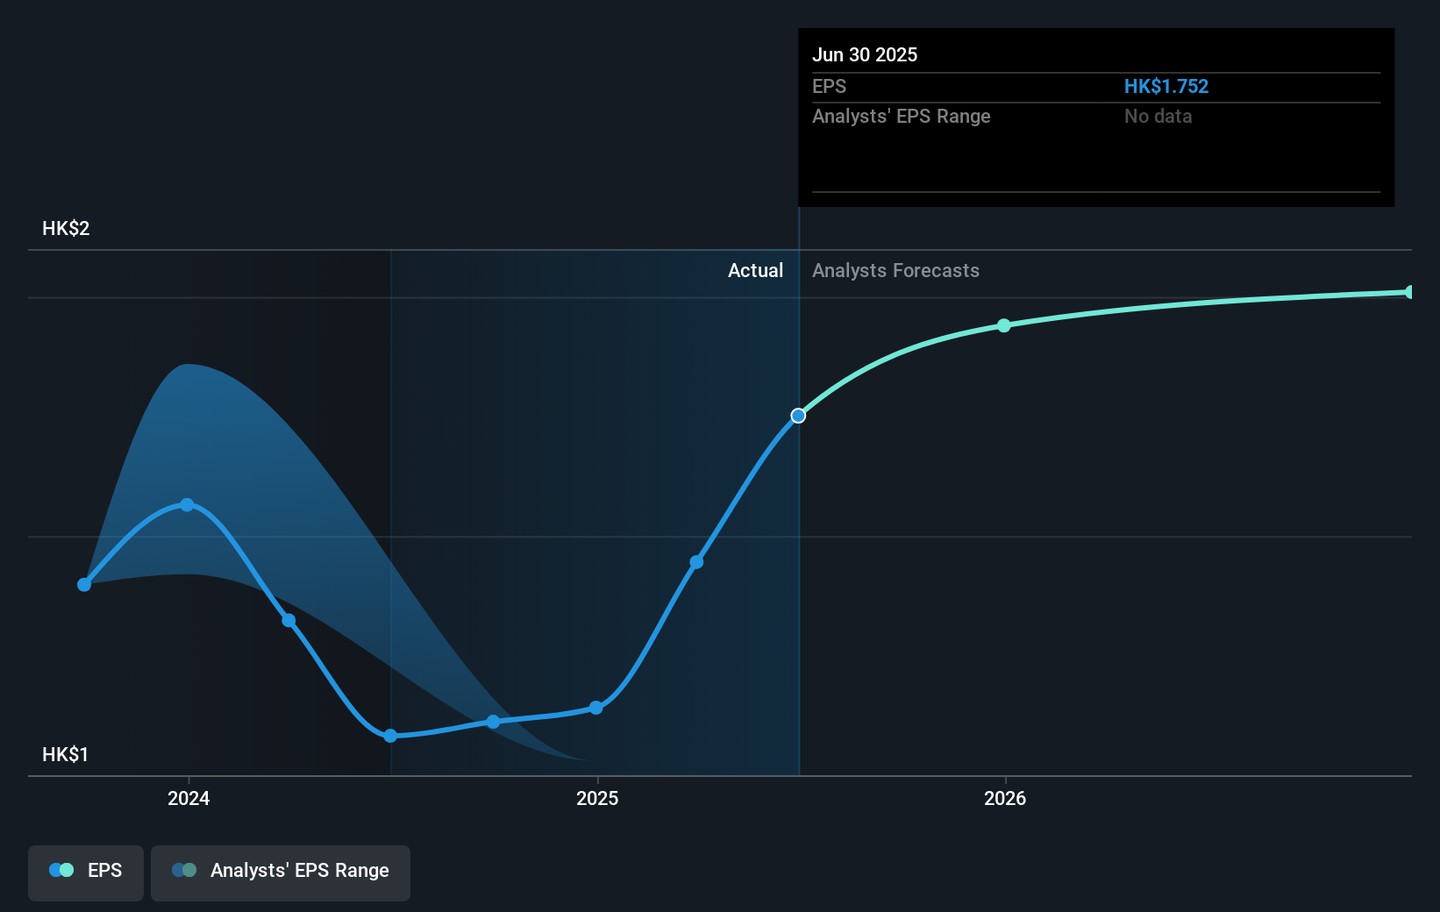Toggle the Analysts' EPS Range legend series

281,871
